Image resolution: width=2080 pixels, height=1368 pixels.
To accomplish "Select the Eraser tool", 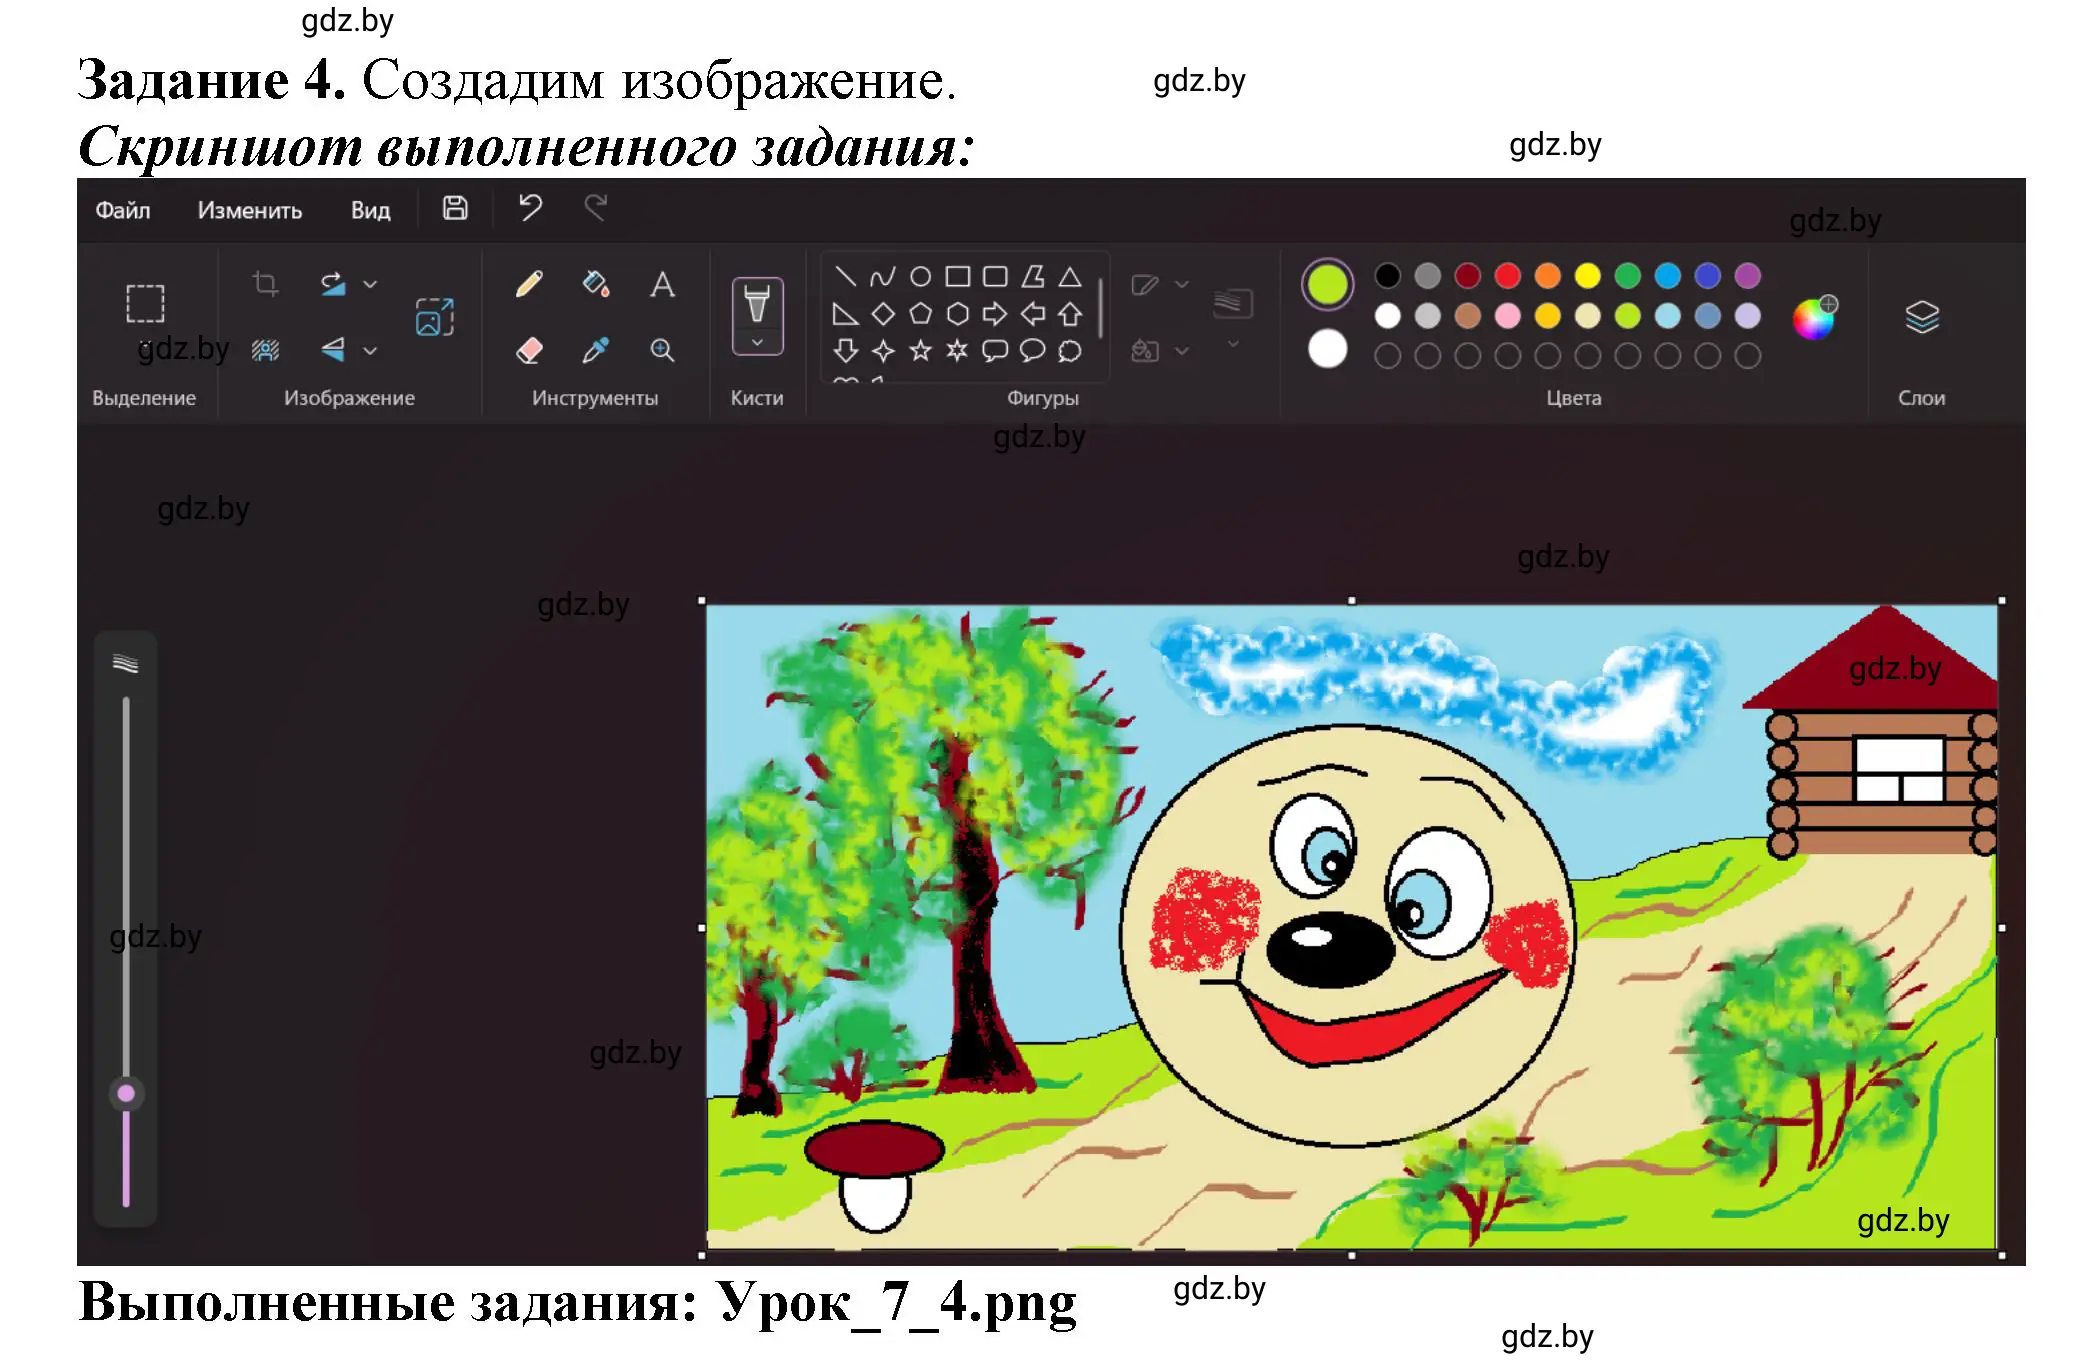I will 529,350.
